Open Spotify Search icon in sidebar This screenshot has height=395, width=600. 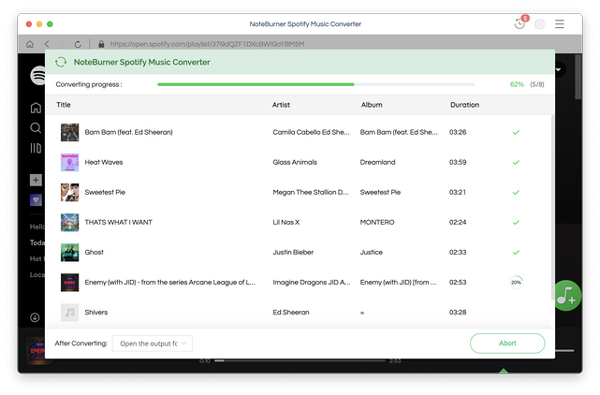tap(36, 128)
